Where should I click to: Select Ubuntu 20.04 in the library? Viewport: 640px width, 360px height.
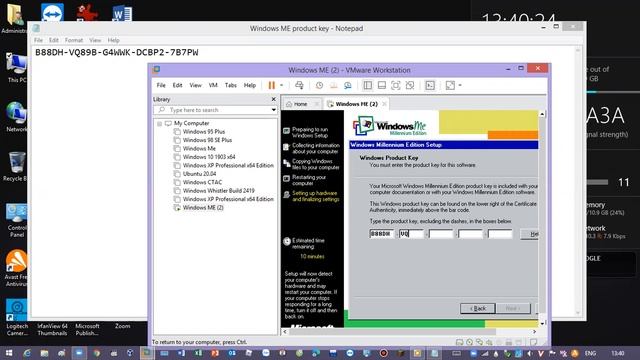[199, 174]
